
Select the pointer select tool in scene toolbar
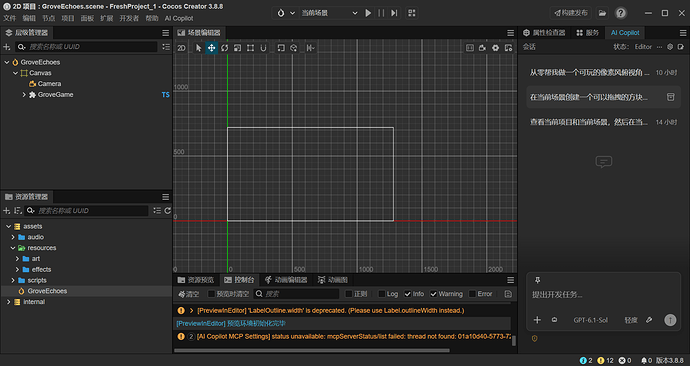[x=198, y=48]
